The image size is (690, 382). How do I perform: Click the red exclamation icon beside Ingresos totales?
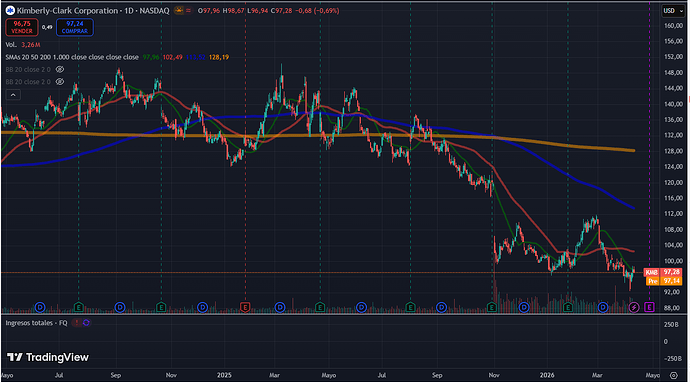tap(77, 323)
